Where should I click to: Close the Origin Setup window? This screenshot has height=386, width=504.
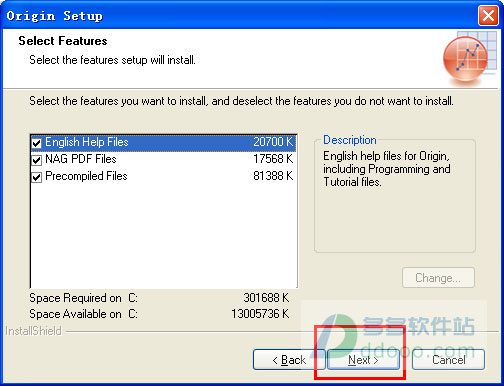click(488, 15)
